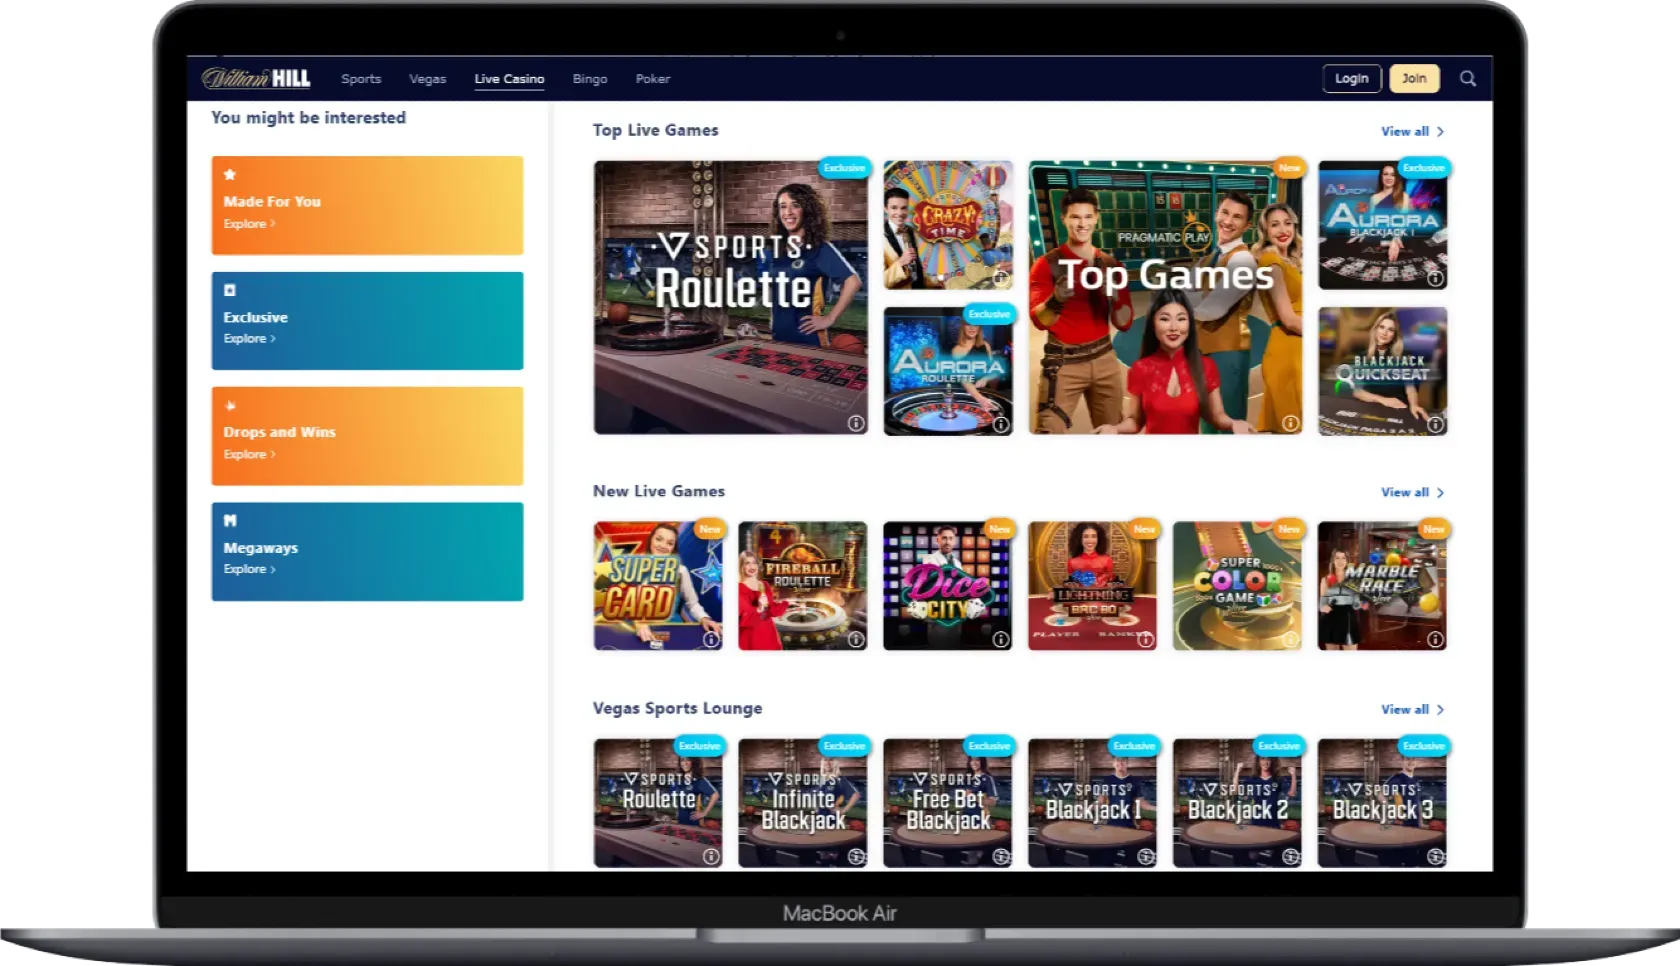The image size is (1680, 966).
Task: Click the Login button
Action: pos(1352,78)
